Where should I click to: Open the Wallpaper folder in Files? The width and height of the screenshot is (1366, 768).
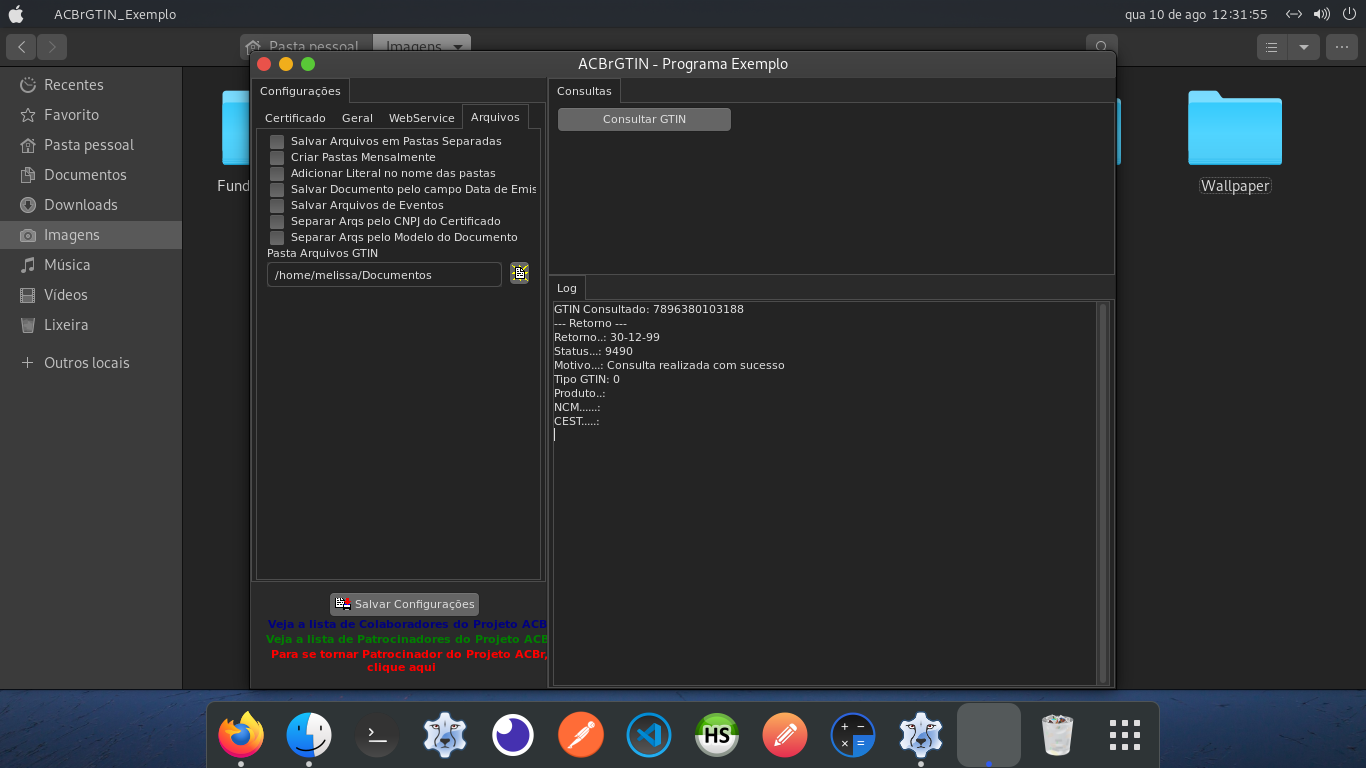[x=1235, y=140]
